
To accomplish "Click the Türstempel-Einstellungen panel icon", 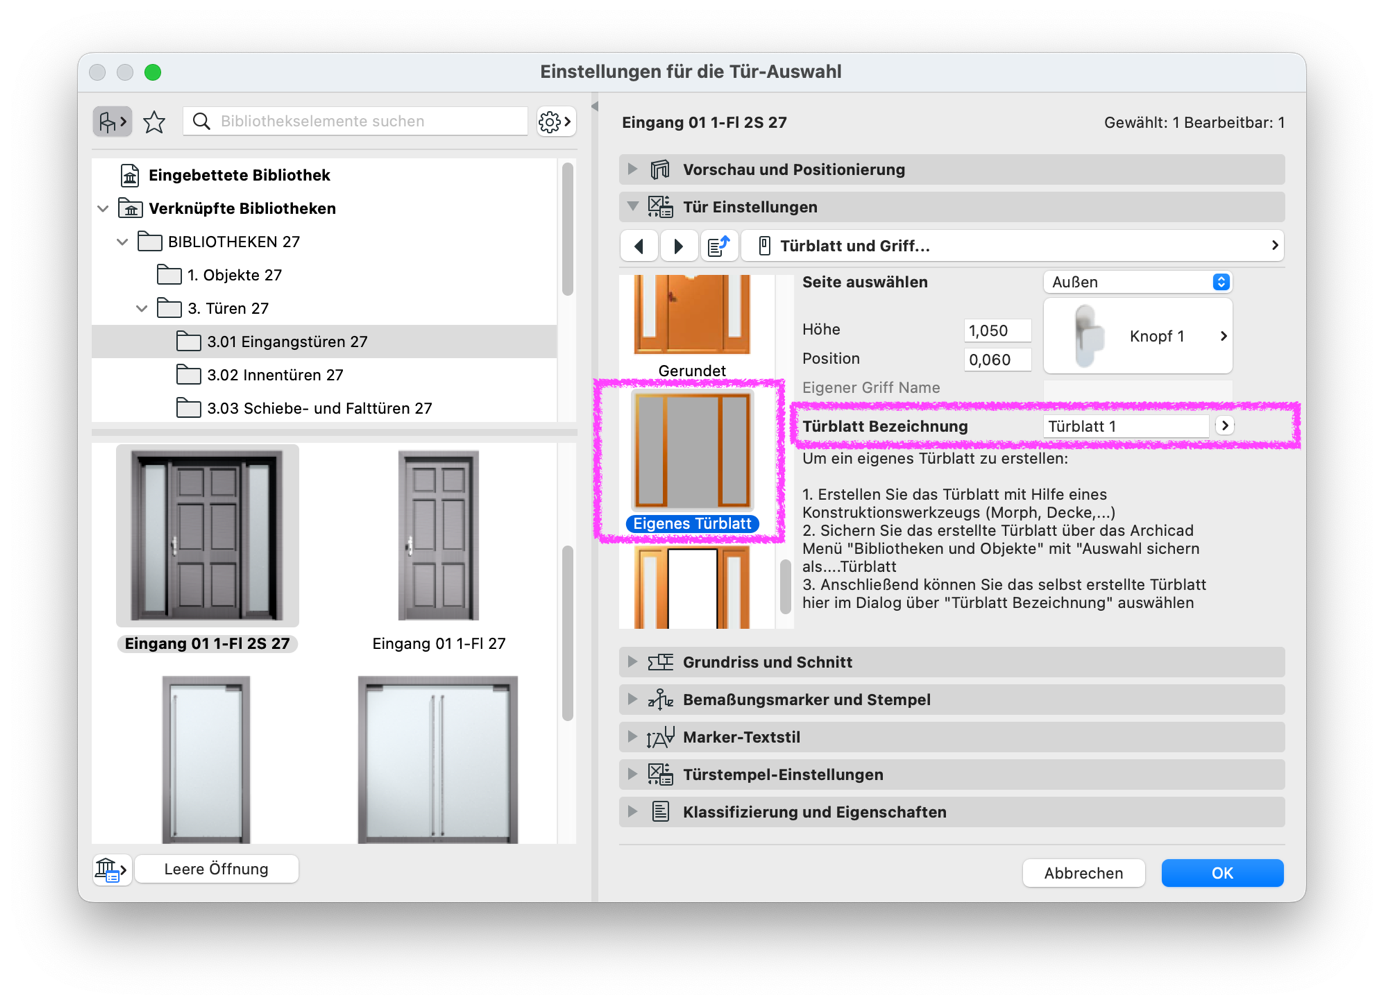I will click(660, 775).
